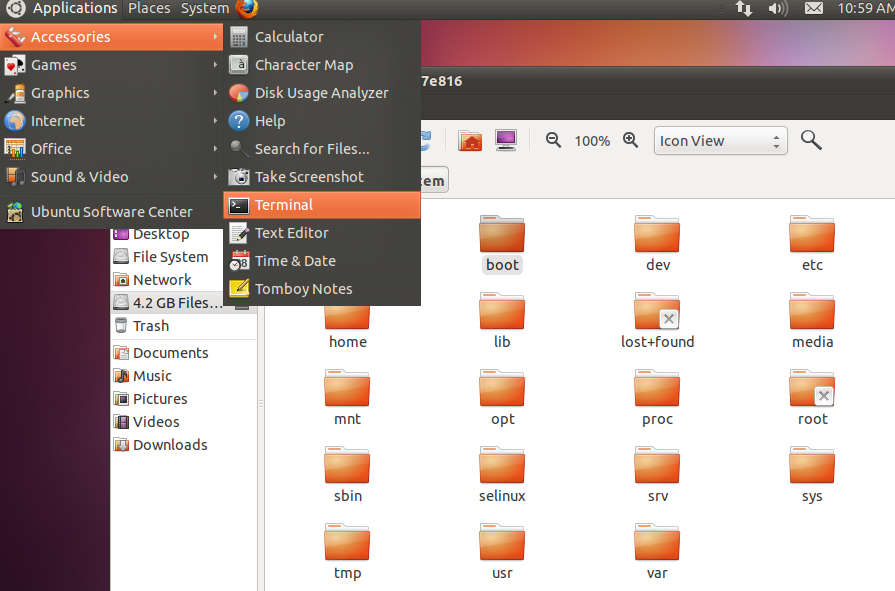Click the volume speaker icon
This screenshot has height=591, width=895.
[x=777, y=9]
